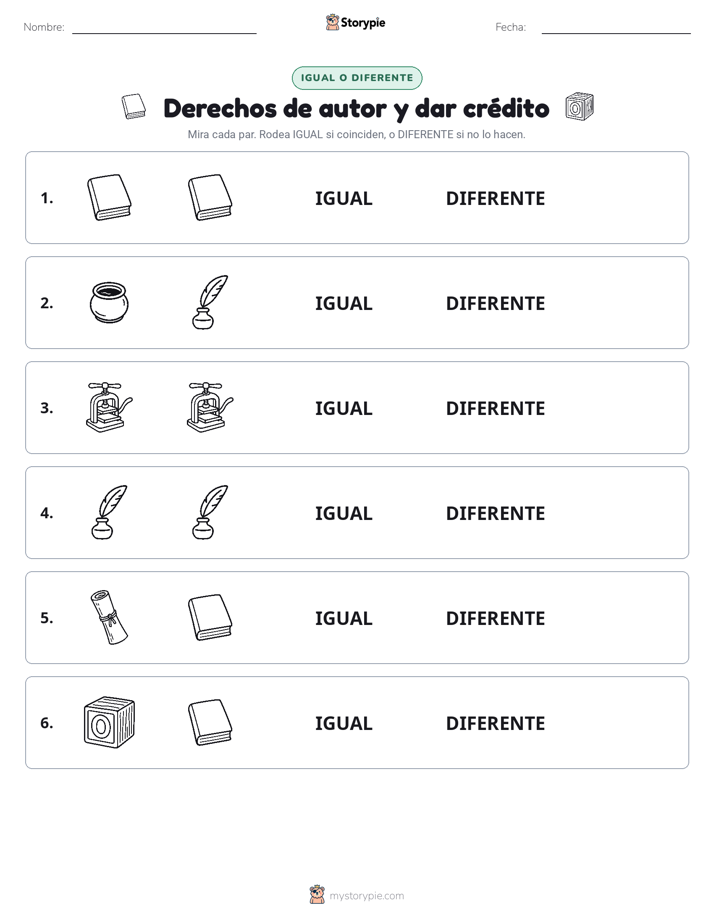Screen dimensions: 714x924
Task: Select IGUAL for row 1
Action: (x=343, y=199)
